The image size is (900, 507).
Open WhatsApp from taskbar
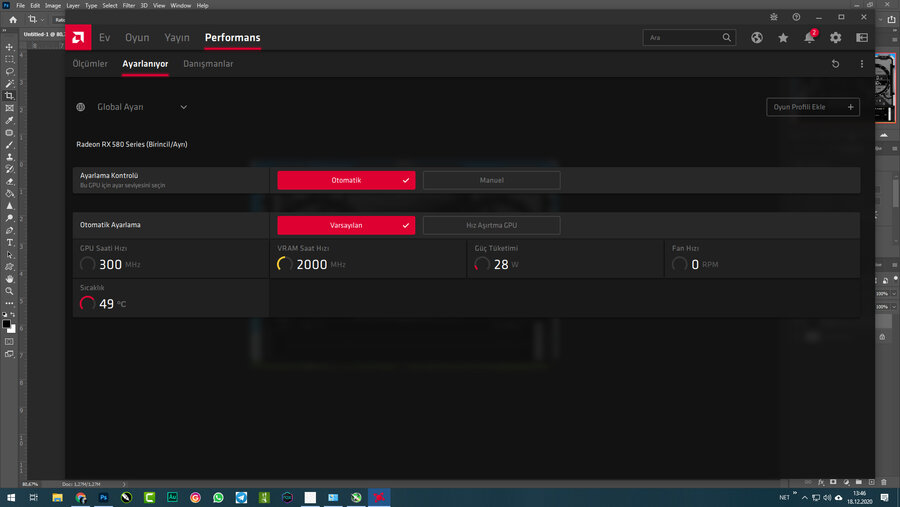click(x=218, y=497)
